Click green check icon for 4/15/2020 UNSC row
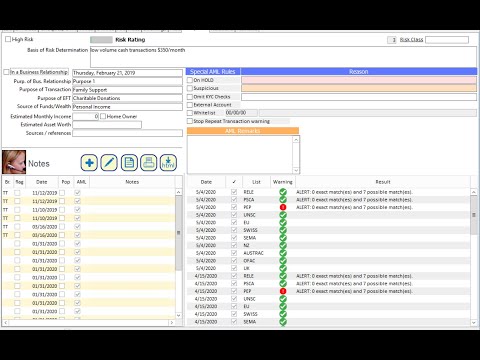Screen dimensions: 480x360 coord(283,299)
